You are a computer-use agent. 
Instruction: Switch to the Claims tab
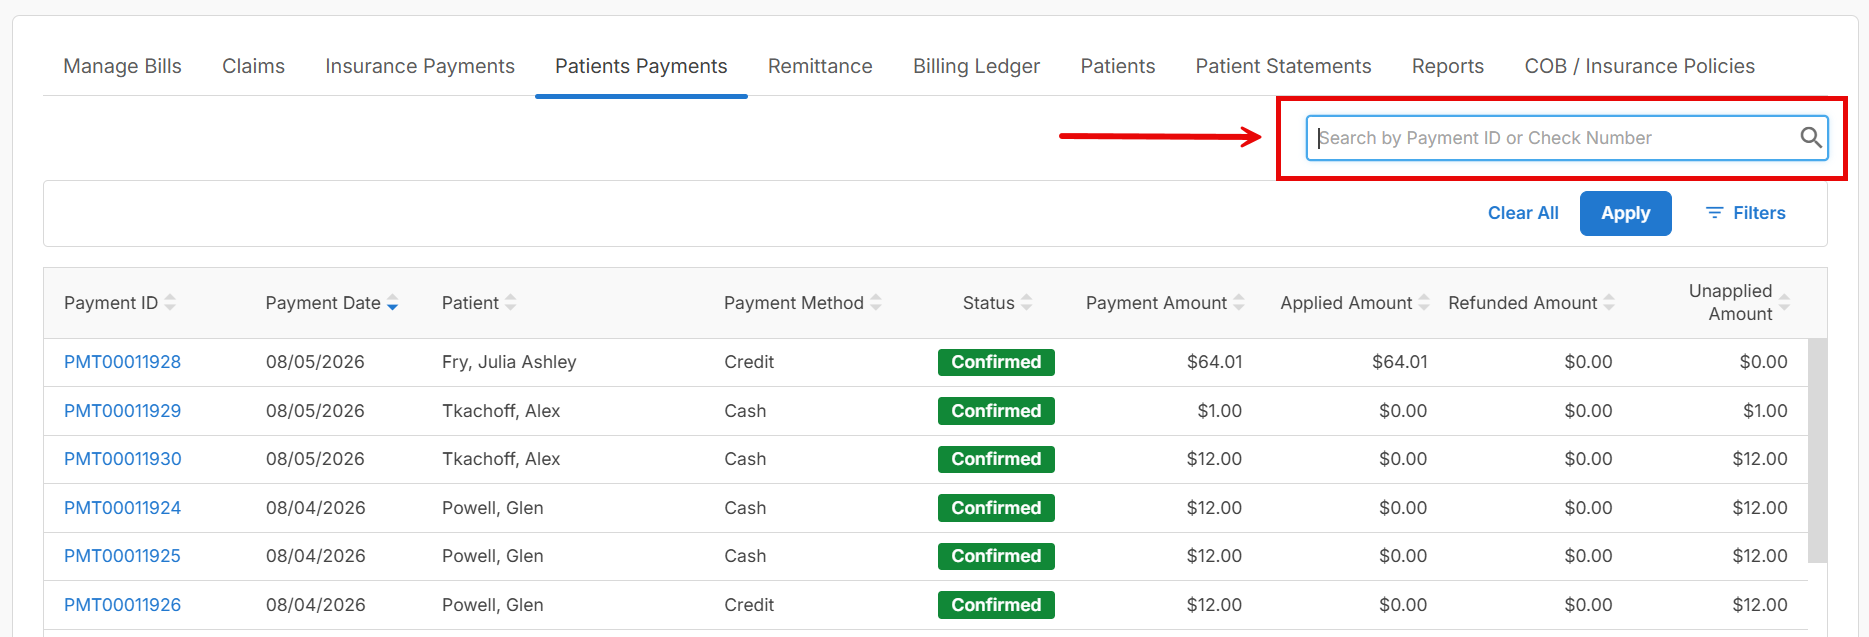tap(253, 66)
